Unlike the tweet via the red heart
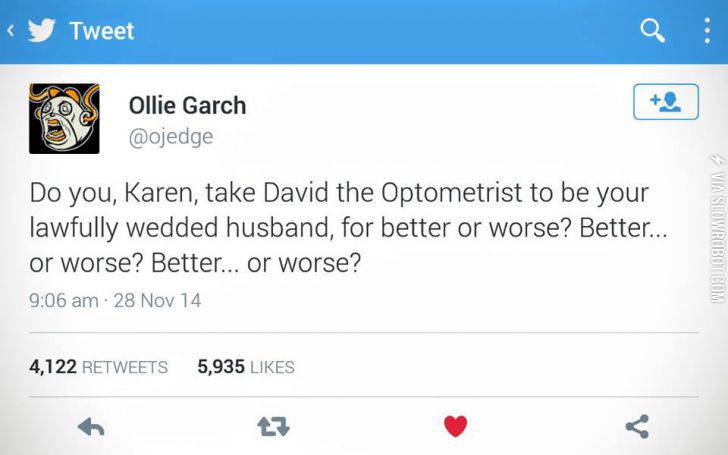 pyautogui.click(x=455, y=427)
